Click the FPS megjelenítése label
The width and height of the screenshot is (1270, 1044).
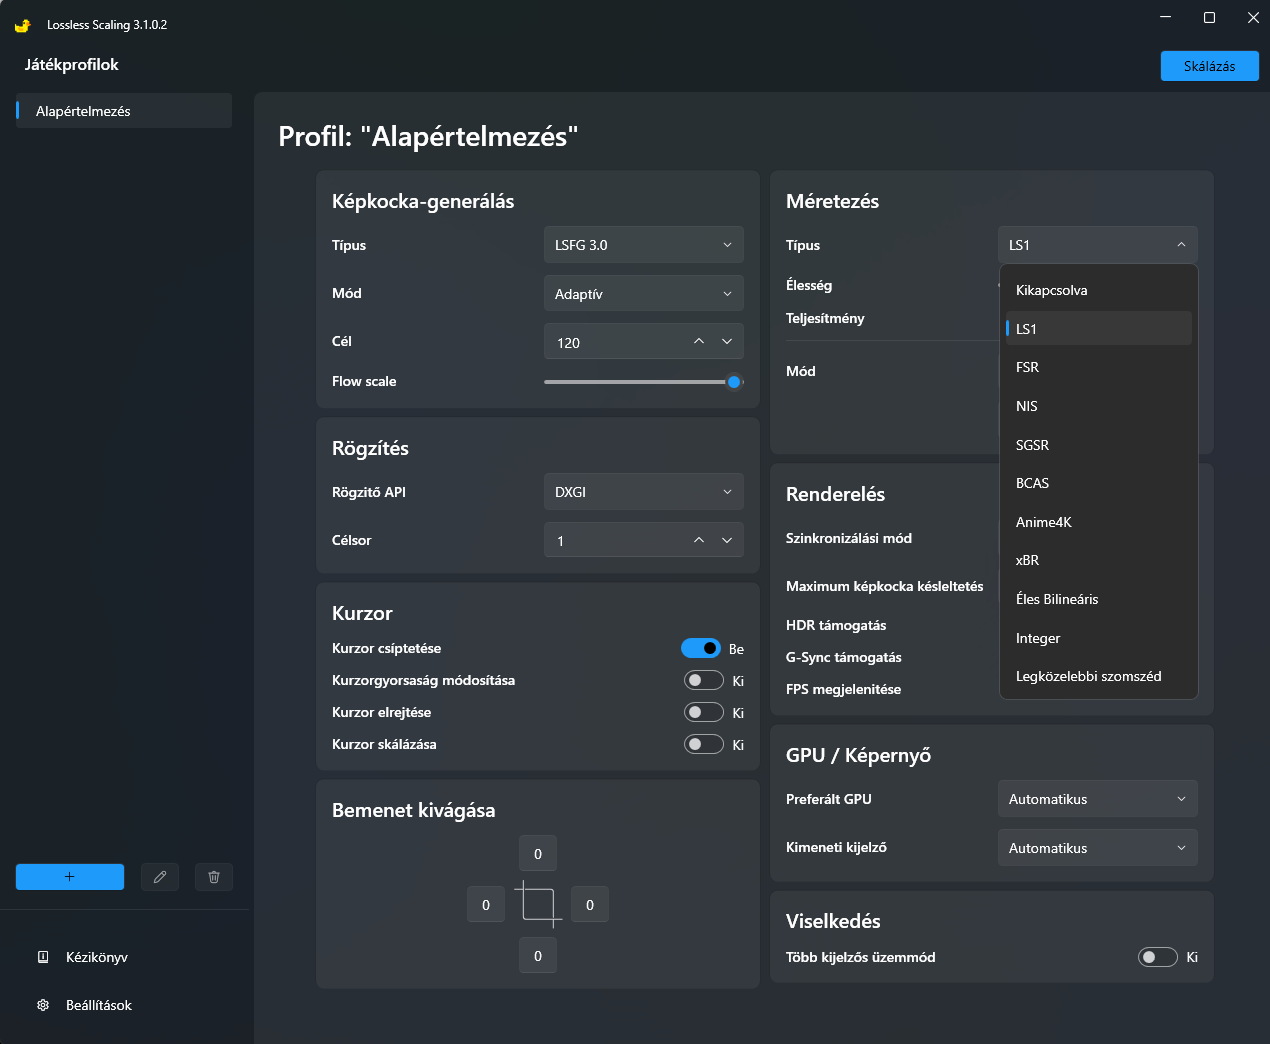click(x=843, y=689)
